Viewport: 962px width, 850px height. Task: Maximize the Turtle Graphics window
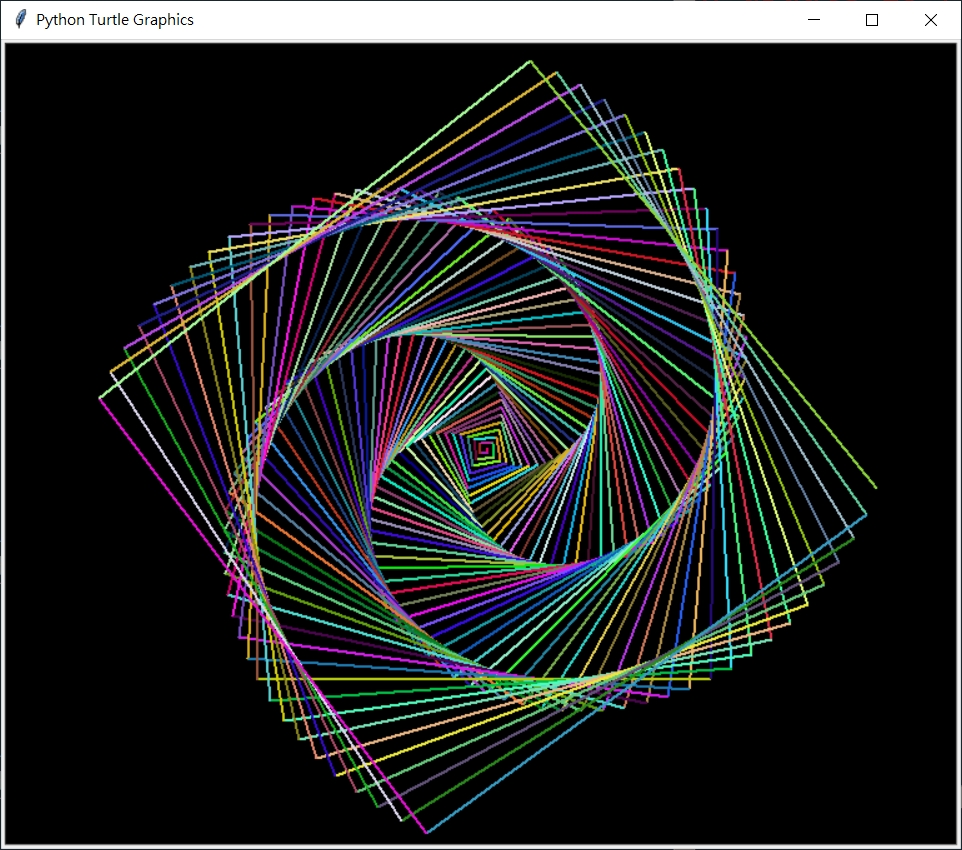pos(871,19)
